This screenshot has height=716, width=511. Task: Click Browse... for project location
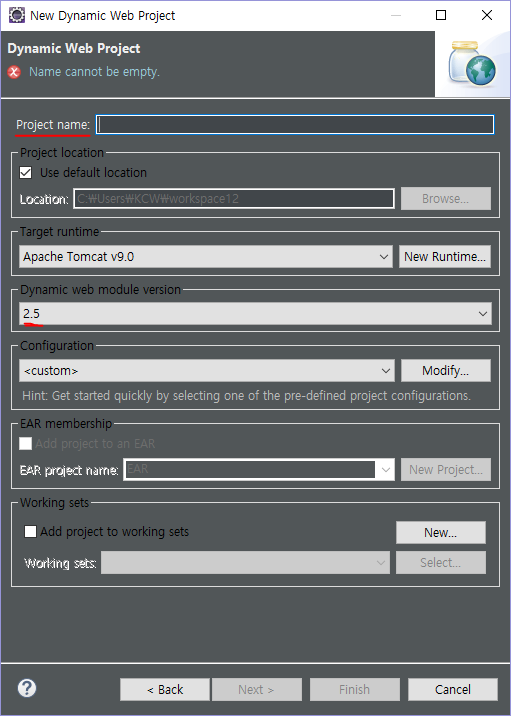[446, 199]
